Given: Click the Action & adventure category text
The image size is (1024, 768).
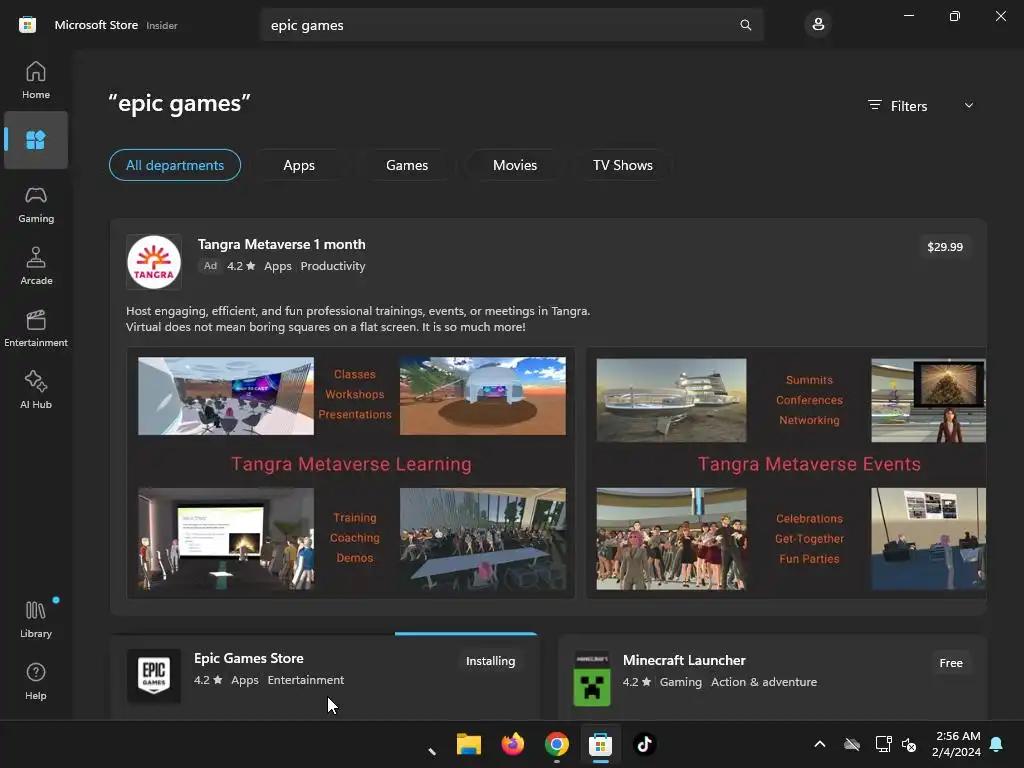Looking at the screenshot, I should pos(763,682).
